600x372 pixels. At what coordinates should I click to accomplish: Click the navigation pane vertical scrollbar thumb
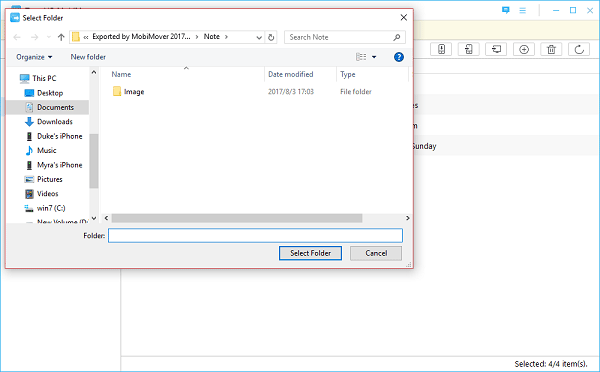tap(94, 161)
